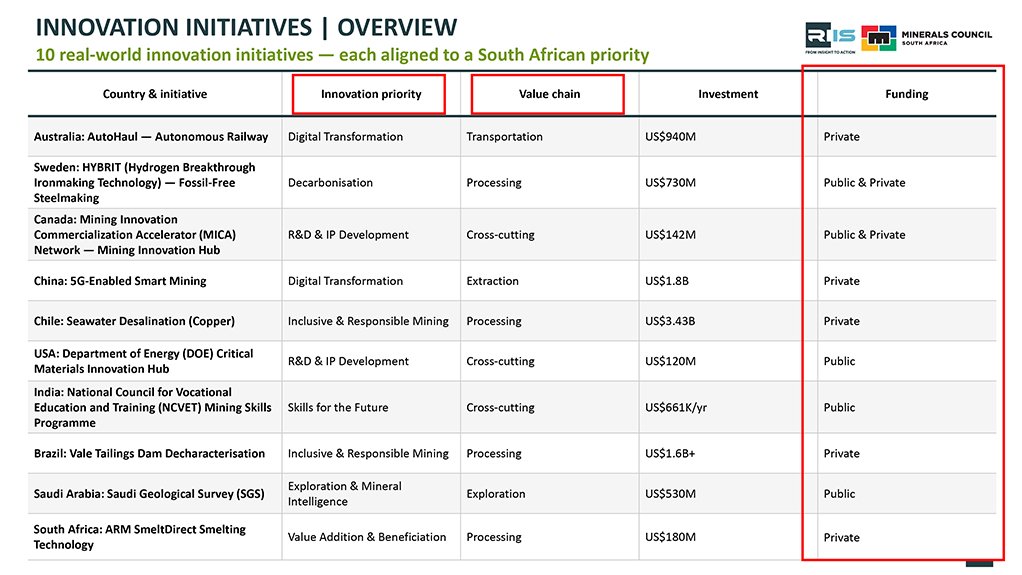Click the "US$142M" investment value

click(670, 235)
